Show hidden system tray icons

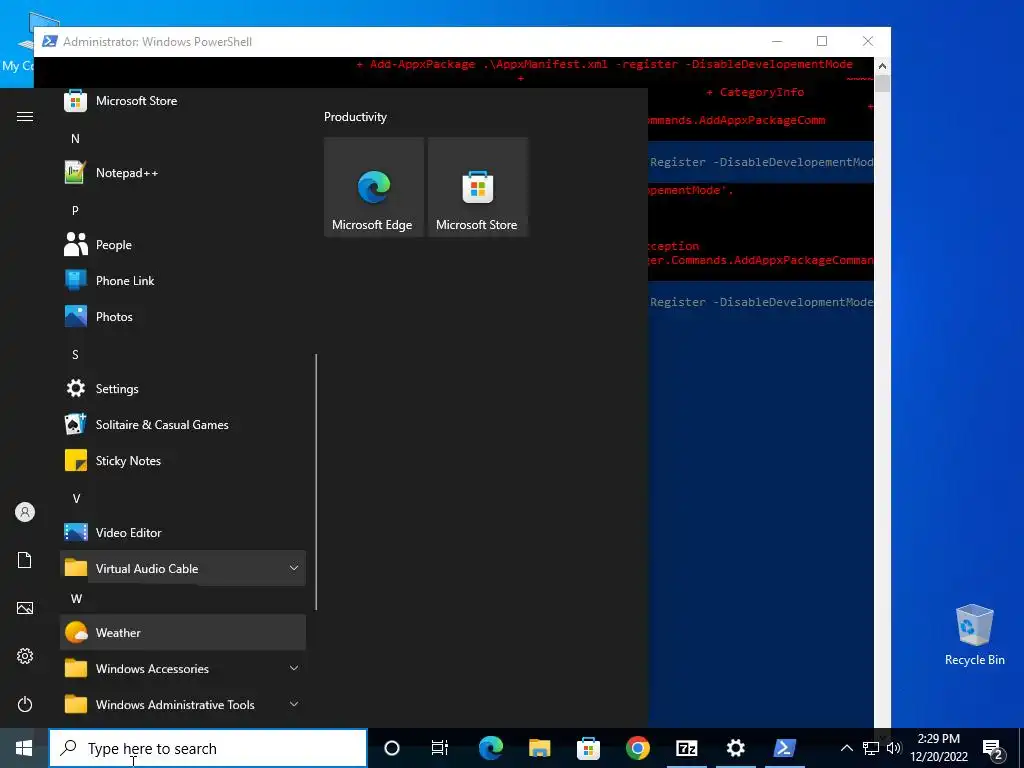point(846,748)
